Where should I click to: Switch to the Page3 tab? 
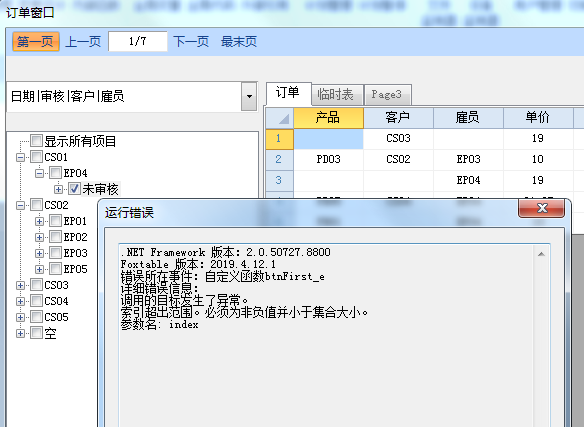point(387,95)
